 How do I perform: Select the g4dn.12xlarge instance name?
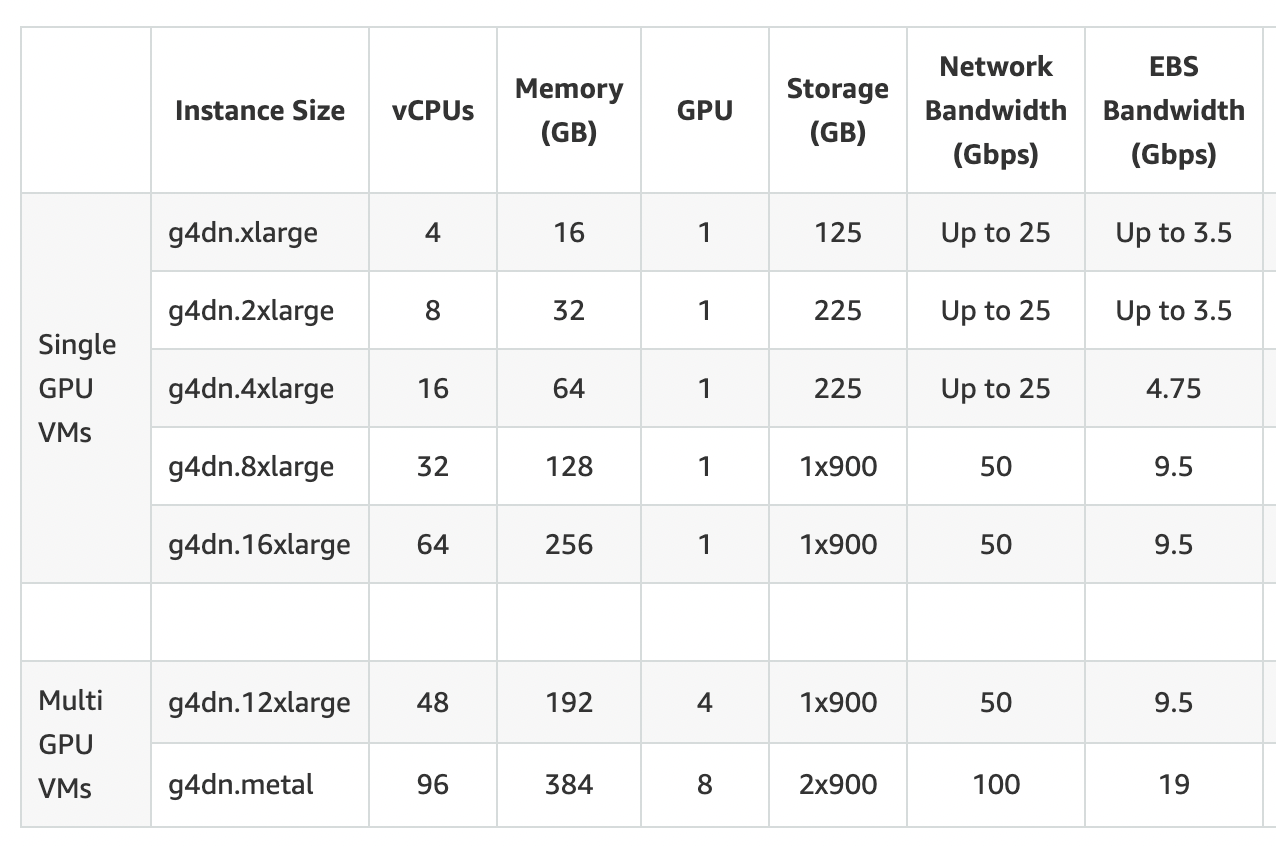(x=259, y=703)
